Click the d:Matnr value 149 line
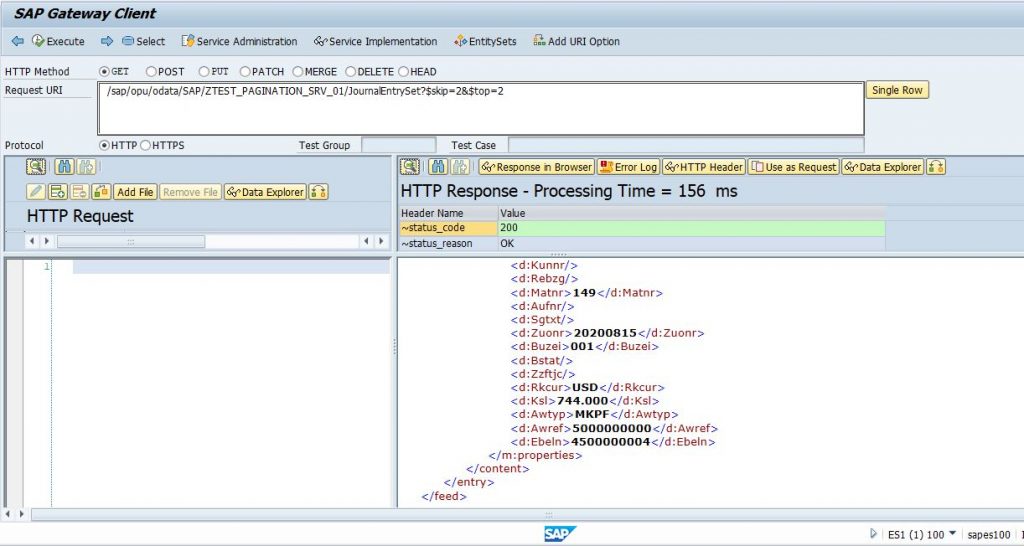Image resolution: width=1024 pixels, height=546 pixels. (x=586, y=293)
